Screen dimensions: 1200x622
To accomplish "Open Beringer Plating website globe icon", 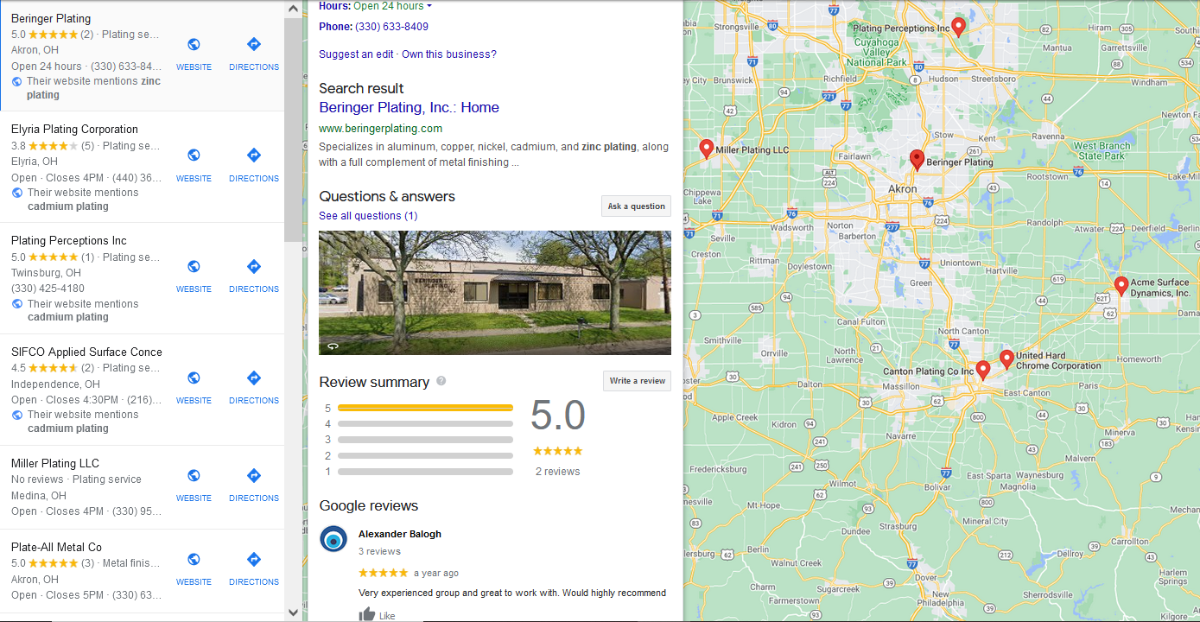I will (x=194, y=45).
